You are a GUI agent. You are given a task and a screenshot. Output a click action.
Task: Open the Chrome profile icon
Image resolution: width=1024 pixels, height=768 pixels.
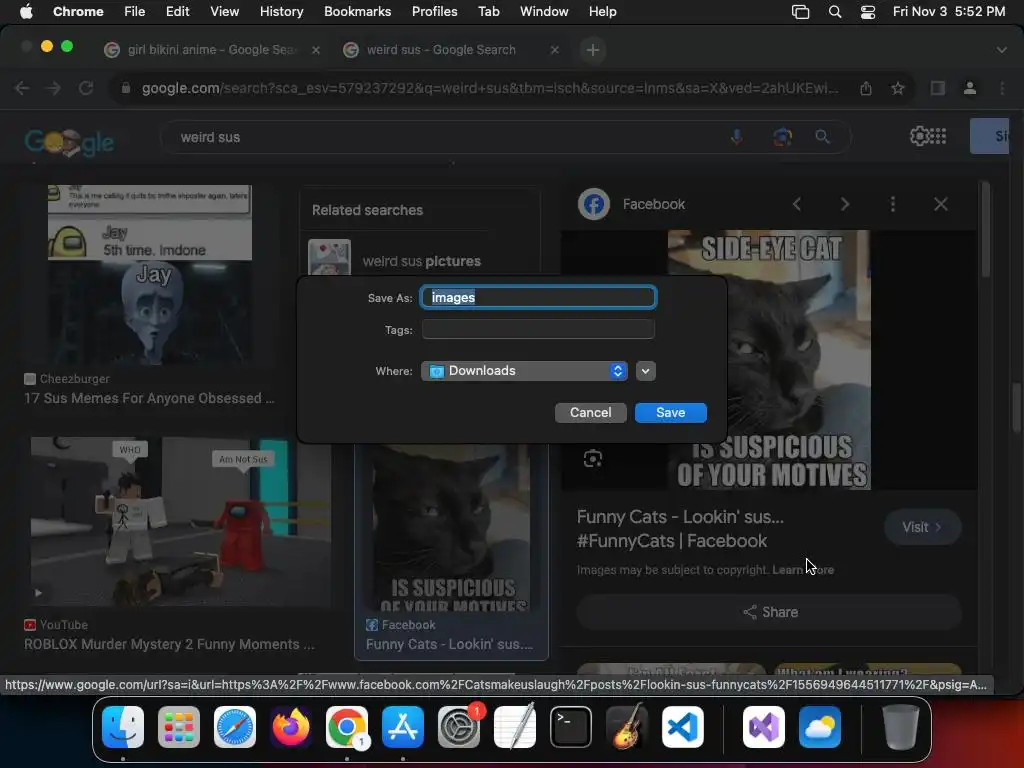pyautogui.click(x=970, y=88)
